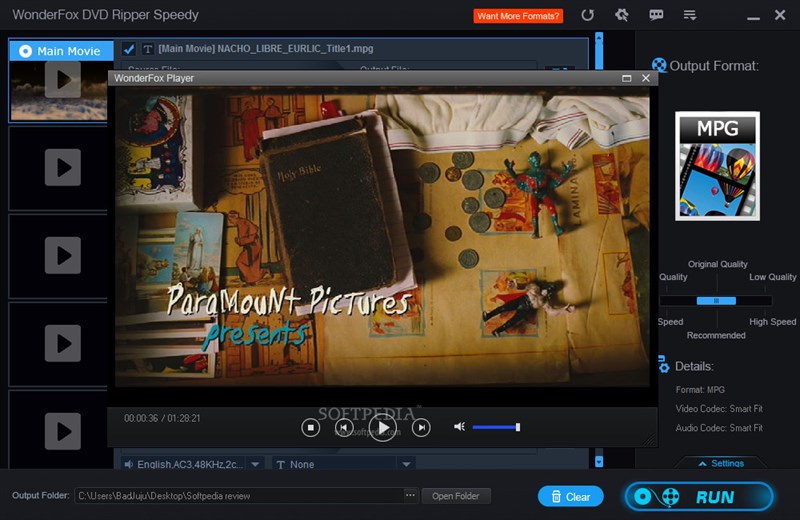Play the second title thumbnail
Image resolution: width=800 pixels, height=520 pixels.
click(63, 167)
